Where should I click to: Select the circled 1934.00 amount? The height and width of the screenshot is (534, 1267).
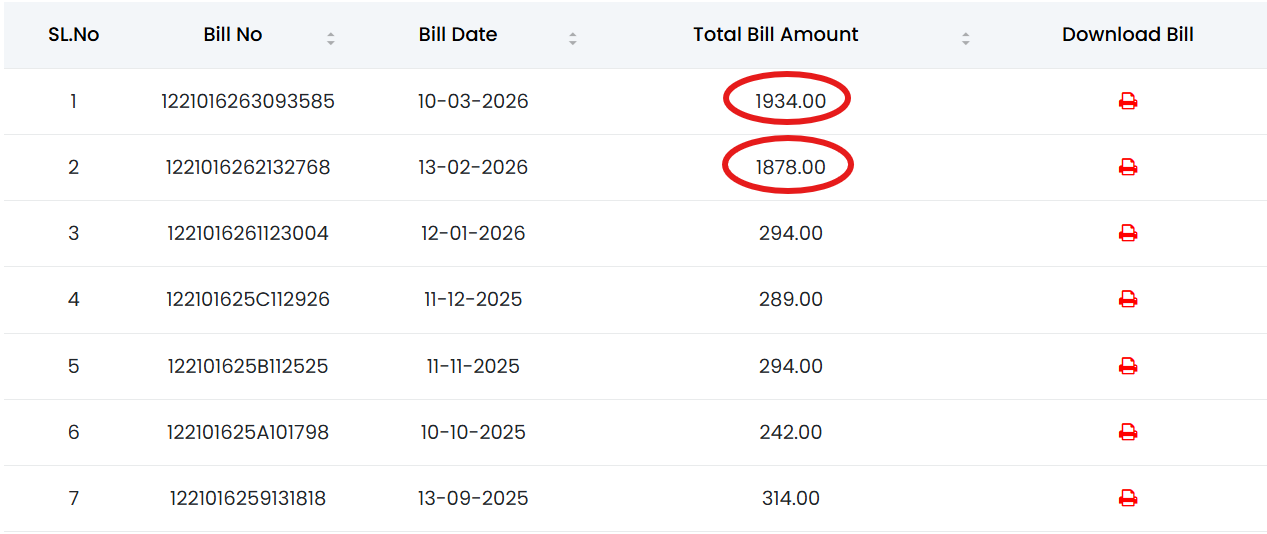pos(789,101)
